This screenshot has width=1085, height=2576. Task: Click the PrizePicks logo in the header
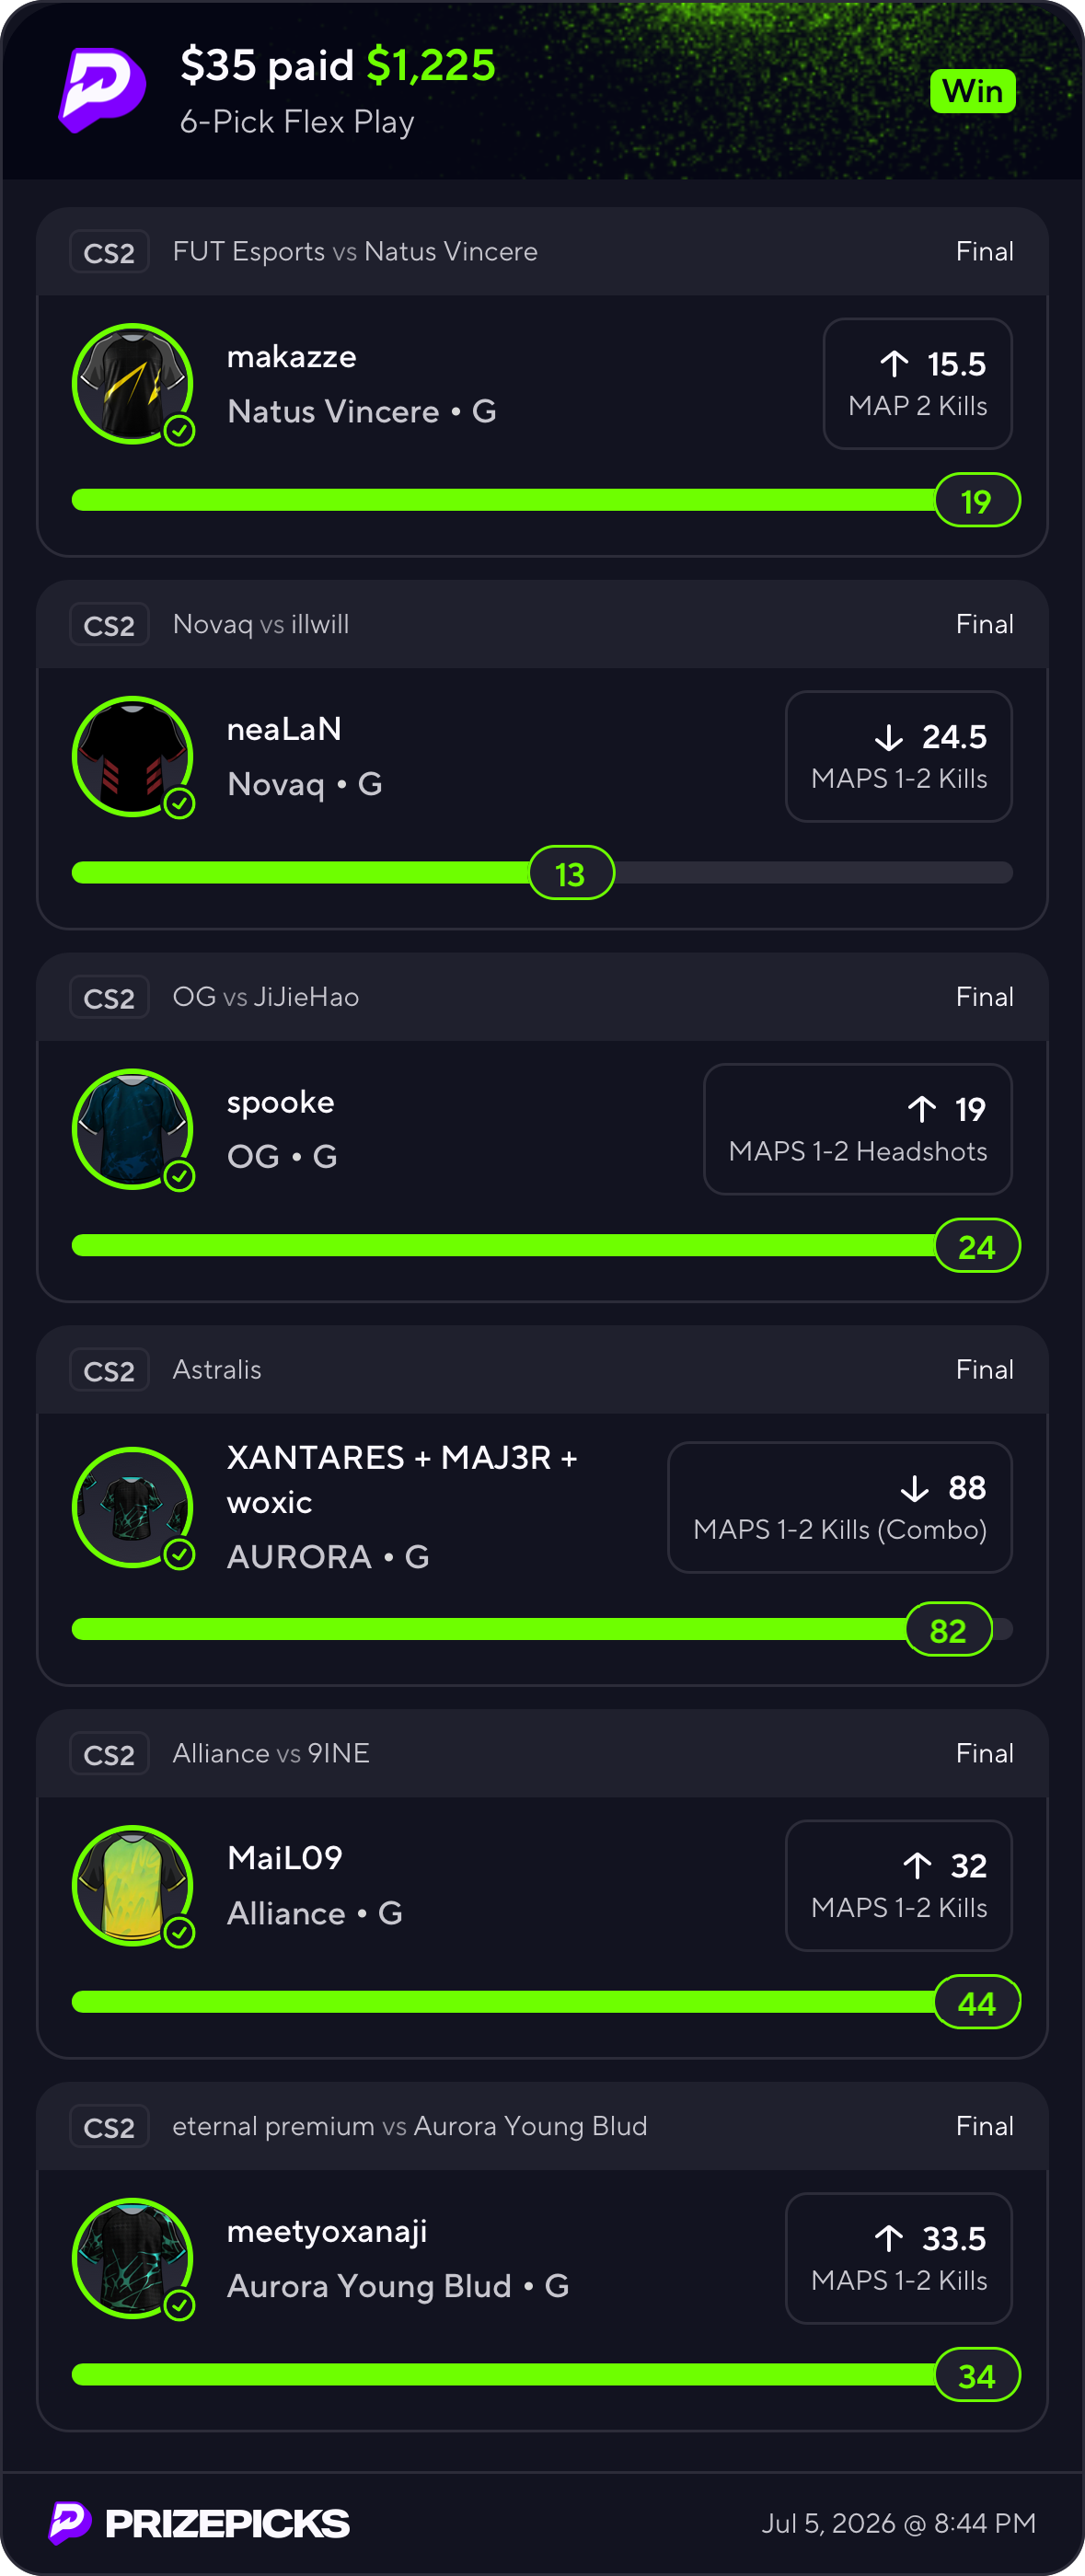pyautogui.click(x=102, y=90)
